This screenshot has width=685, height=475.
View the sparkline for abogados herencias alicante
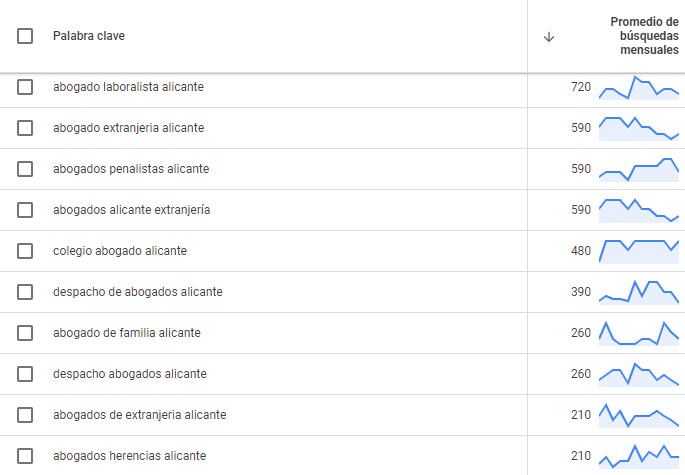(x=639, y=456)
